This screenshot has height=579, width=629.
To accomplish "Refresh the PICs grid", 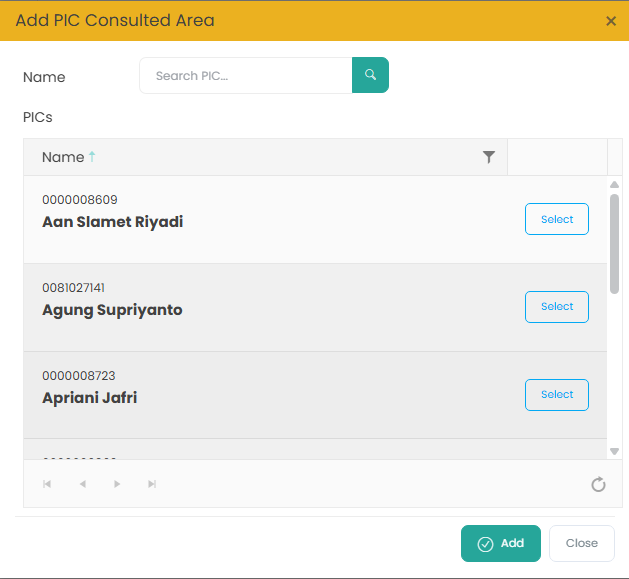I will click(x=598, y=485).
